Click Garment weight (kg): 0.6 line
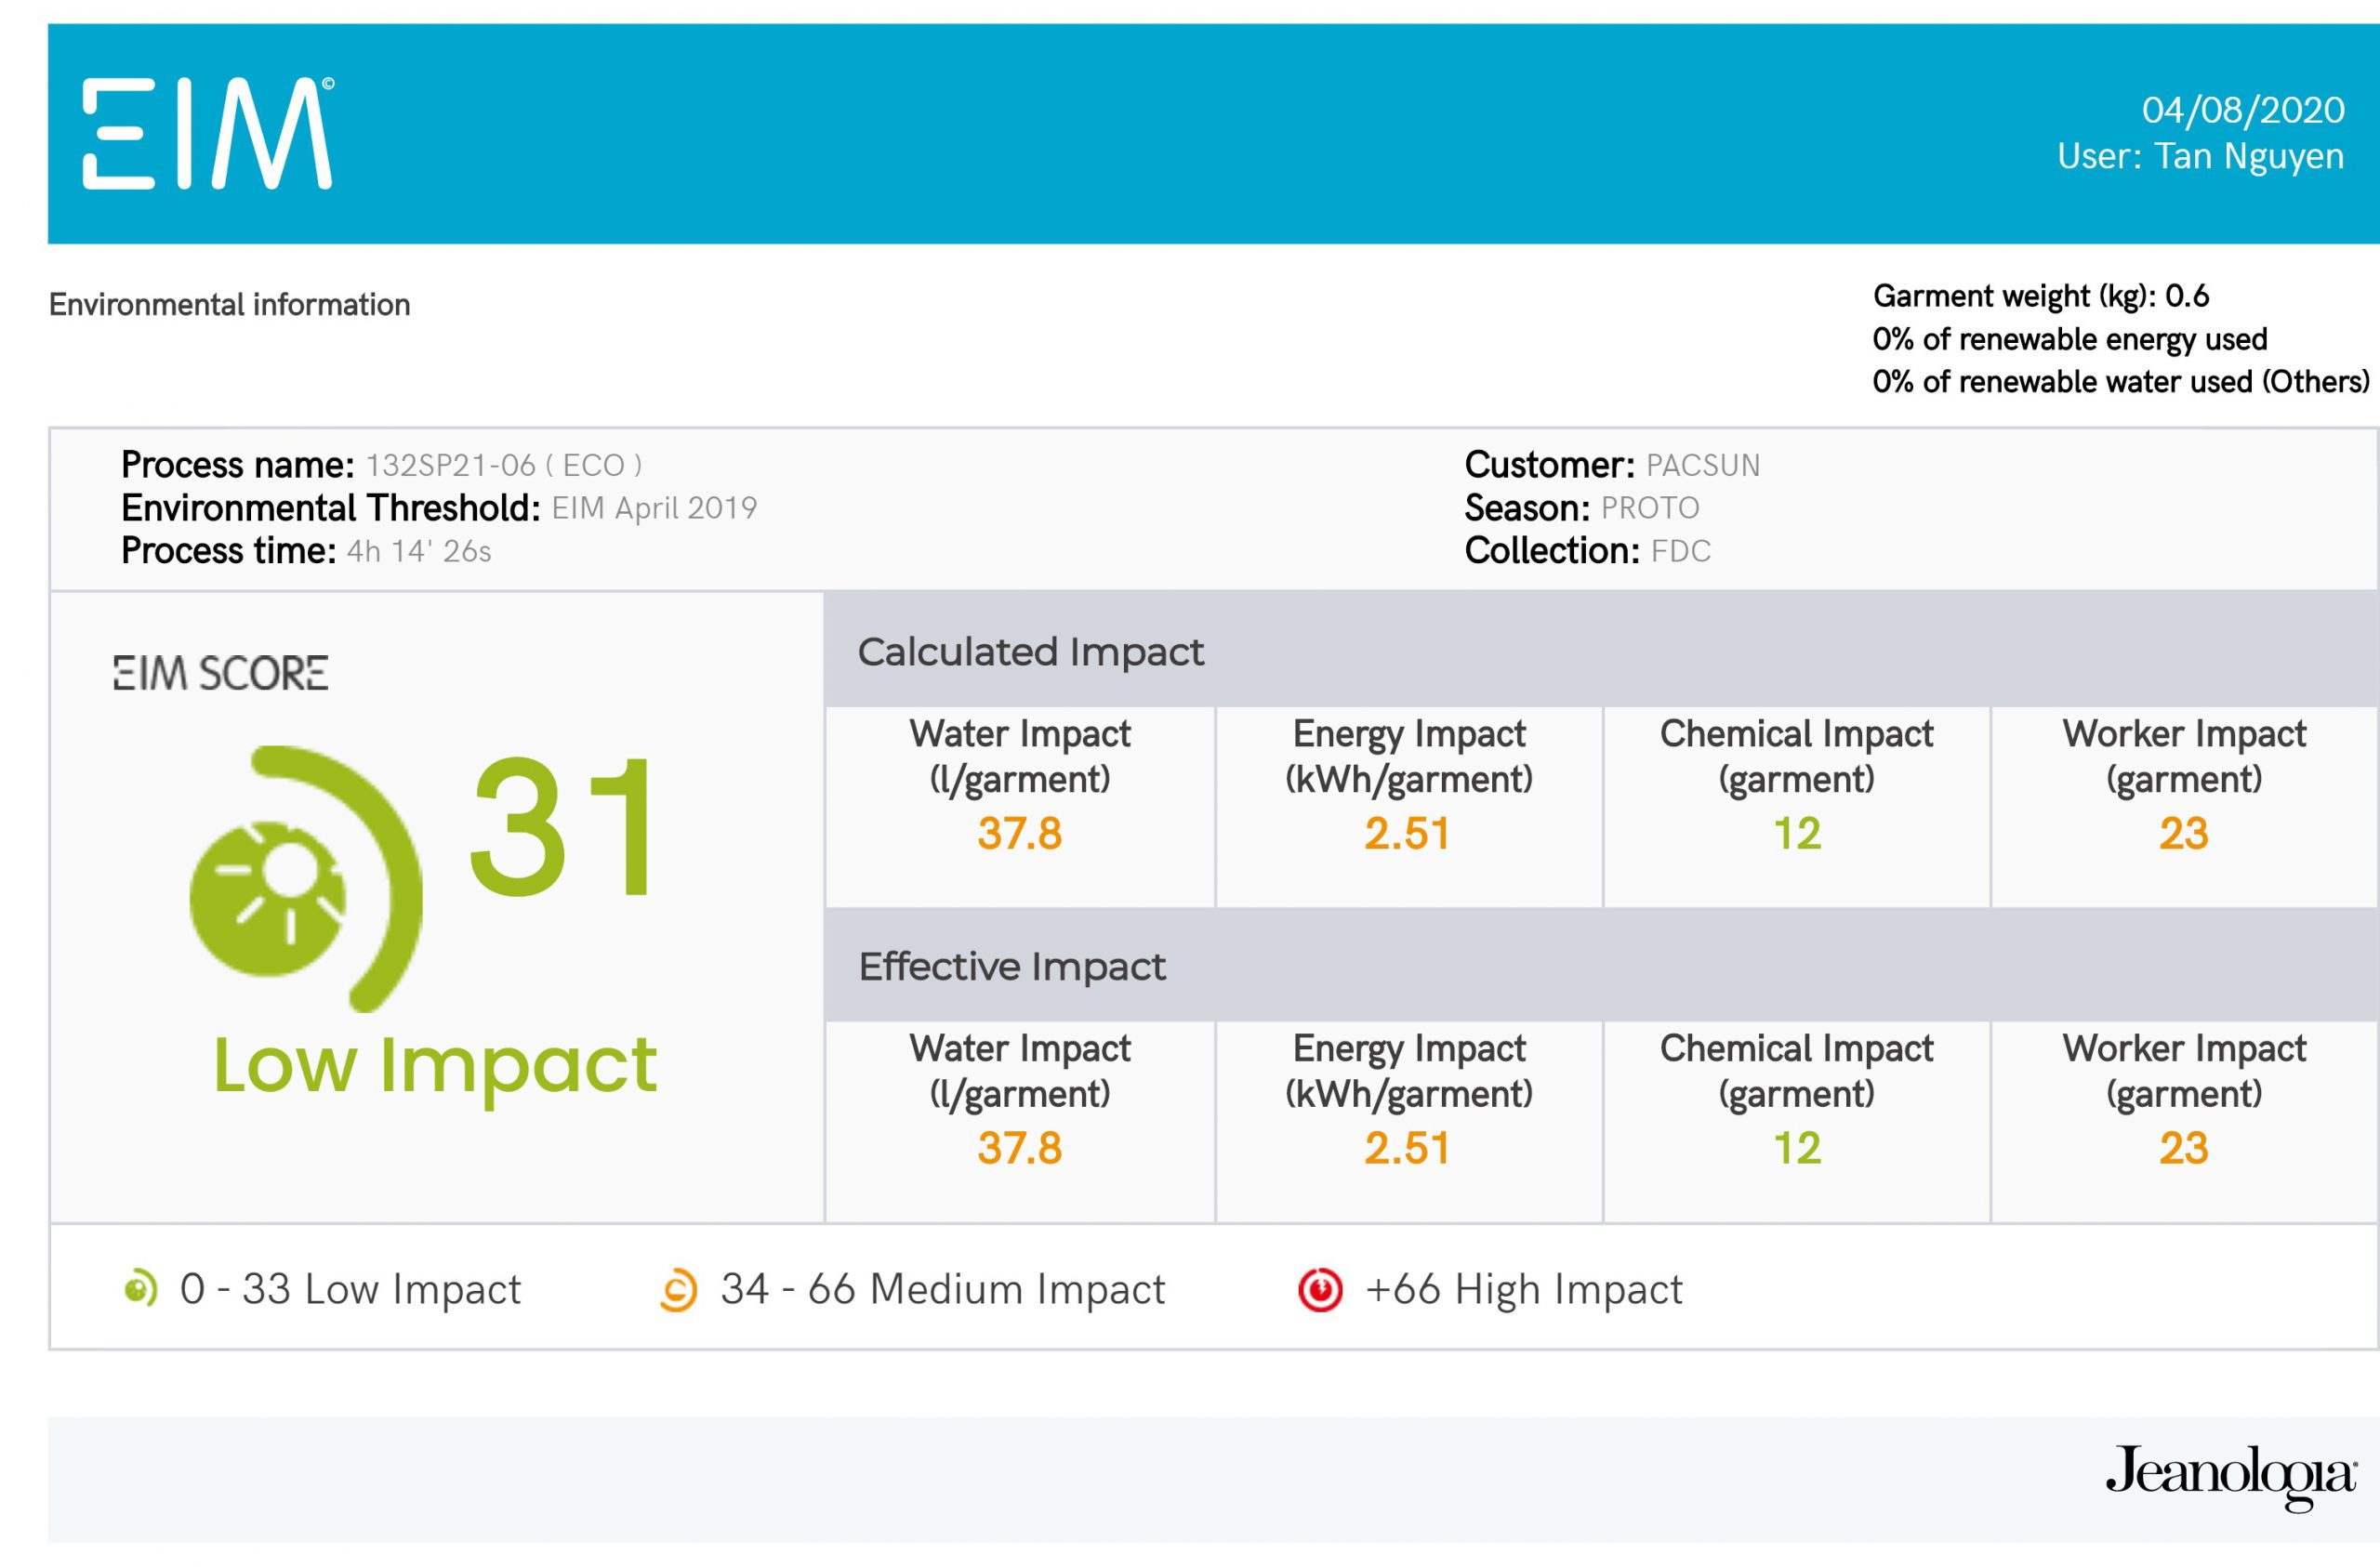This screenshot has width=2380, height=1567. (2041, 296)
